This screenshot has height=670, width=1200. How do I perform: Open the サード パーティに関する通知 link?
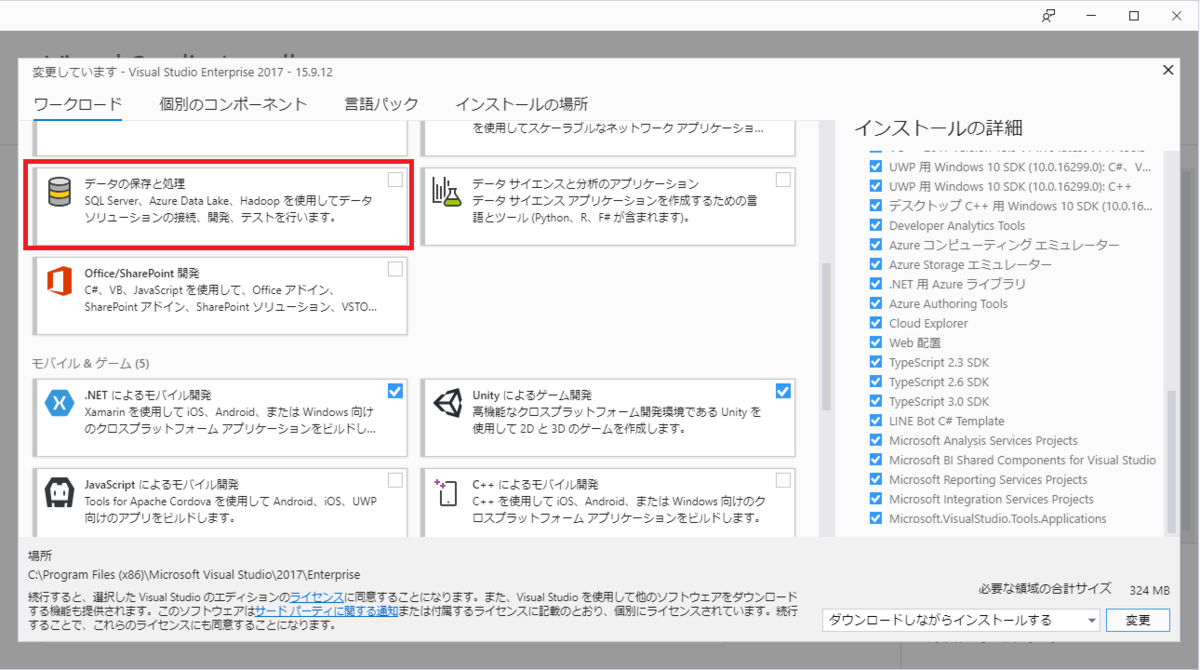[326, 610]
